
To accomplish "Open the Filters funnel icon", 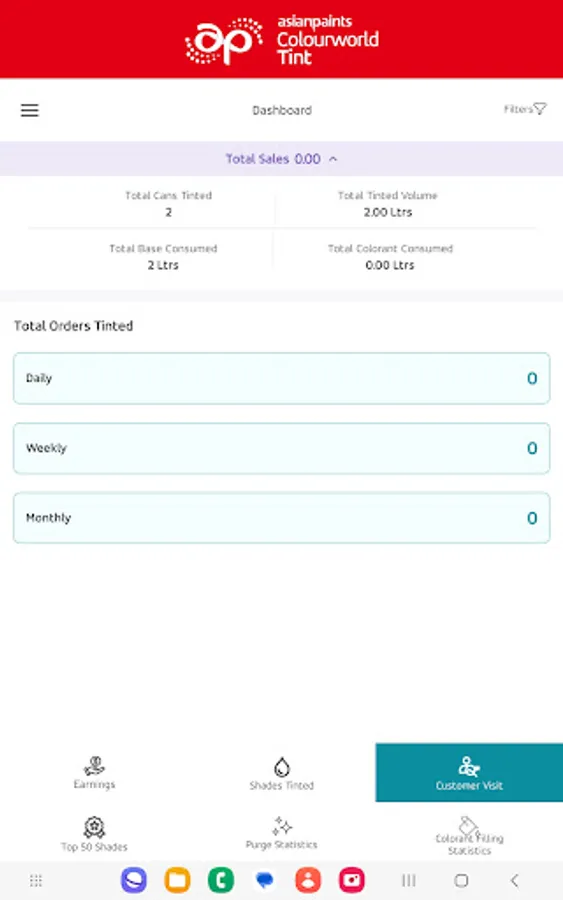I will point(539,108).
